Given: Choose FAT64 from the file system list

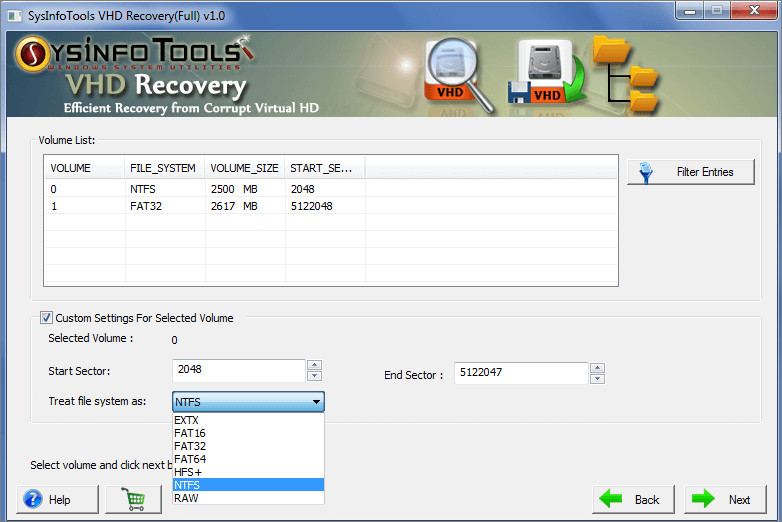Looking at the screenshot, I should pyautogui.click(x=248, y=459).
